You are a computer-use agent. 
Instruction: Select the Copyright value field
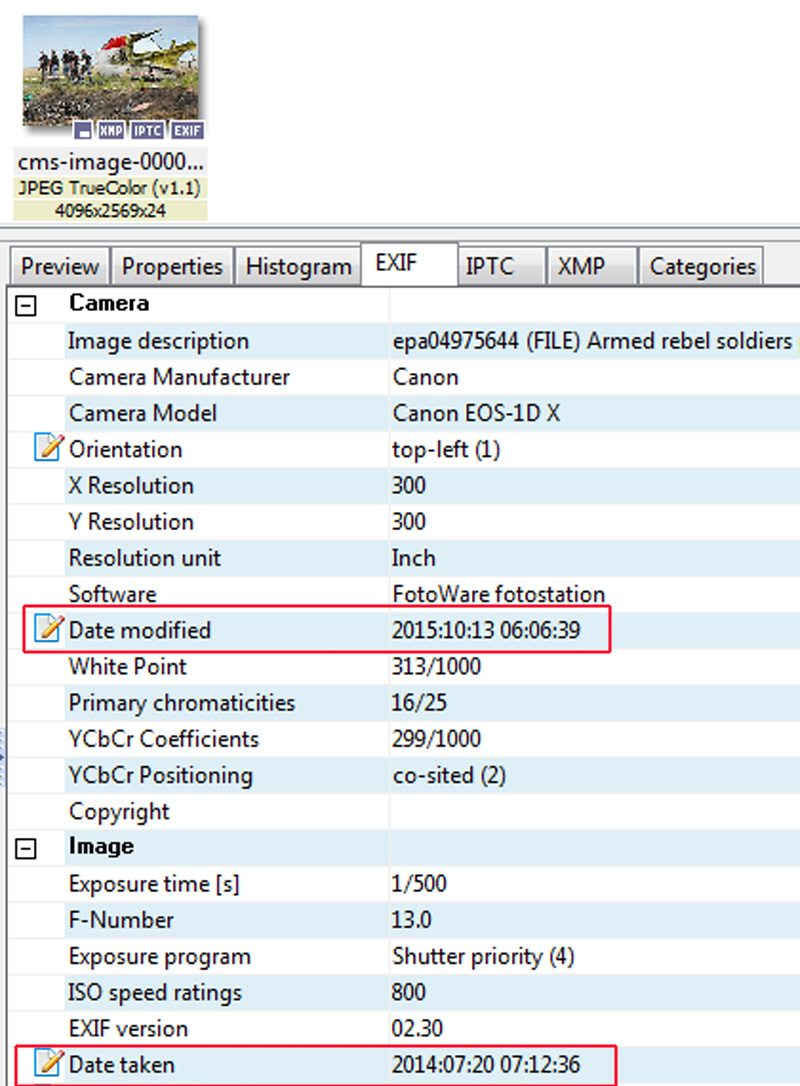point(594,812)
